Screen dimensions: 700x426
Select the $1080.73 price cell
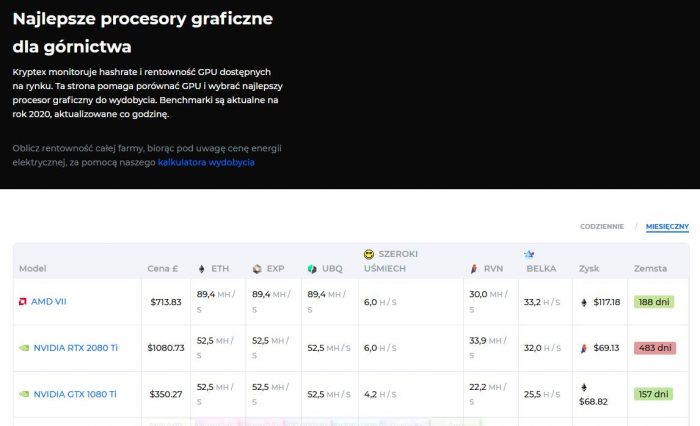coord(166,348)
